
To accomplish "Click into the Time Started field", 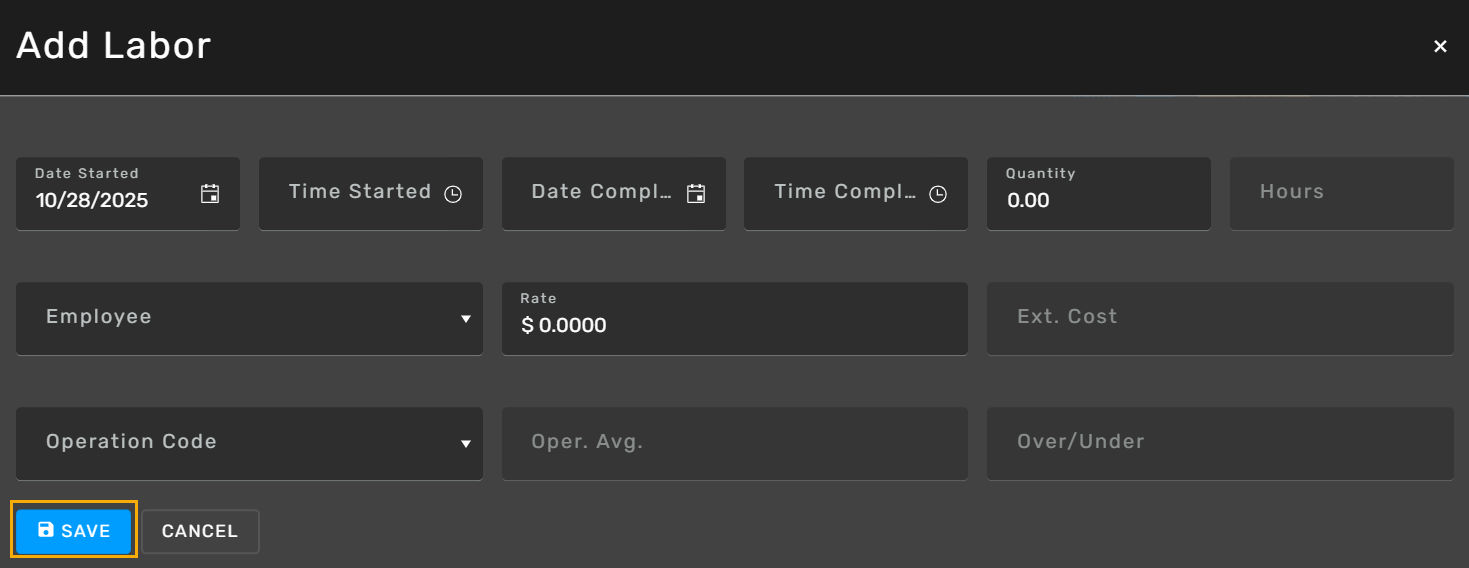I will point(355,193).
